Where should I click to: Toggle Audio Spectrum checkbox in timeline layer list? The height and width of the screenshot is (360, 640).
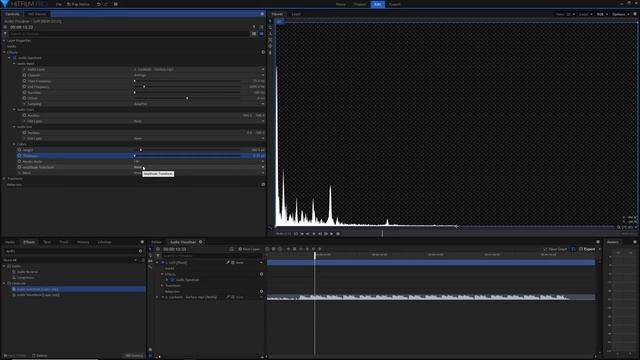click(x=172, y=280)
